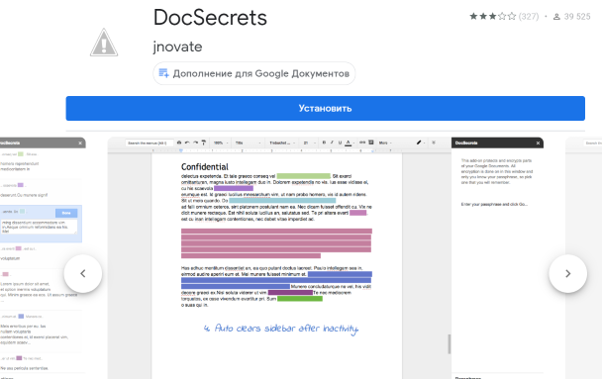Click the 39 525 users count
This screenshot has width=602, height=379.
[572, 17]
